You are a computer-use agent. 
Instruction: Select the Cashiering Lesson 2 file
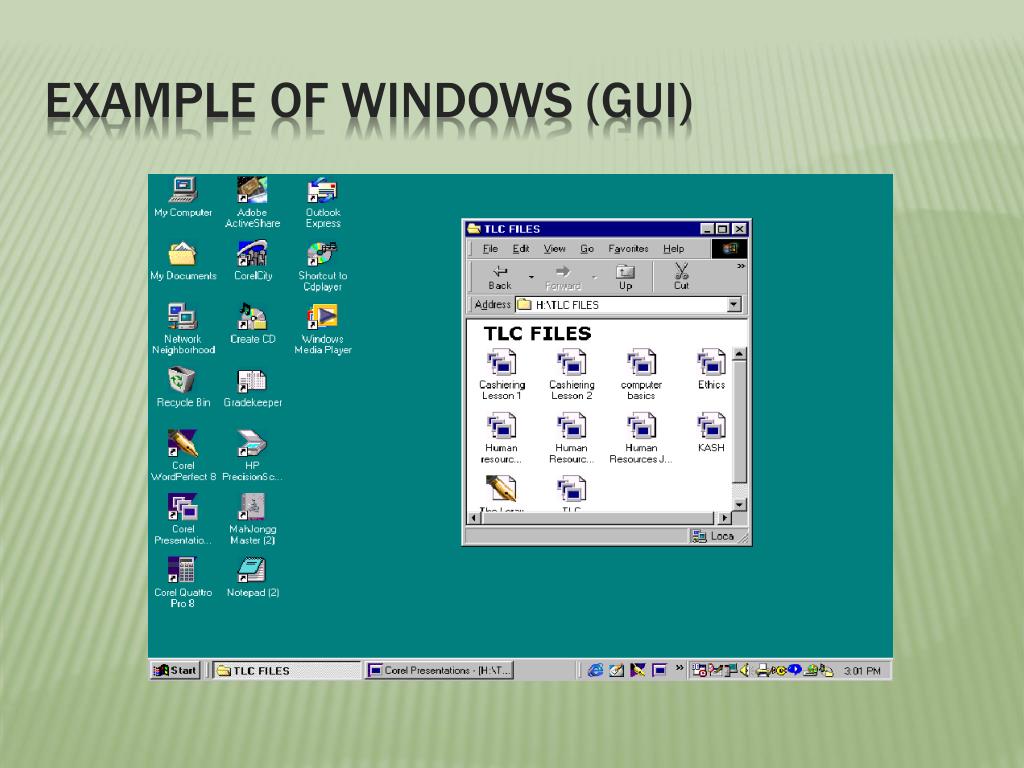[571, 375]
